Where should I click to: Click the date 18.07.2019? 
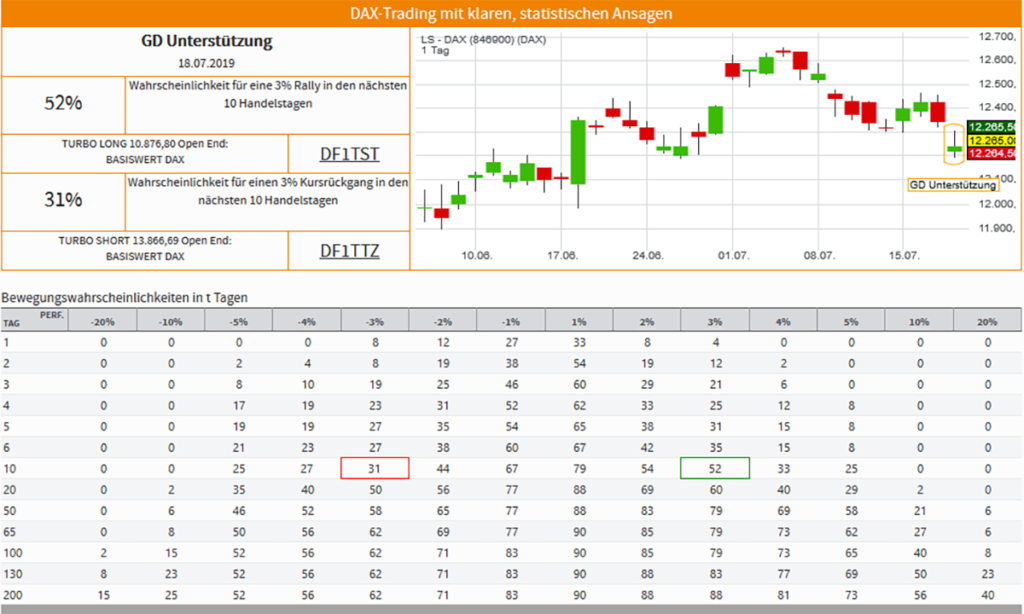pos(206,63)
